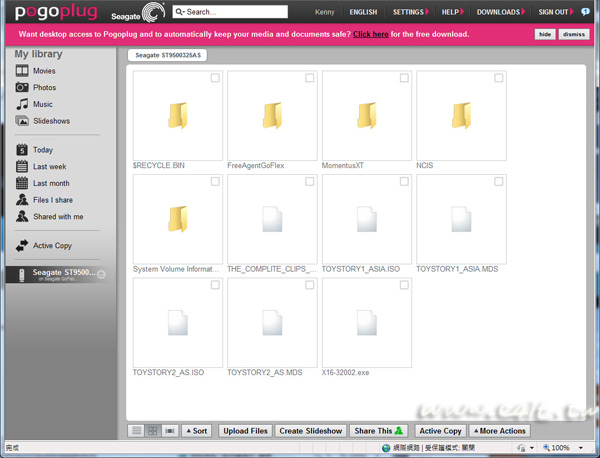Expand the More Actions menu
Image resolution: width=600 pixels, height=458 pixels.
499,431
